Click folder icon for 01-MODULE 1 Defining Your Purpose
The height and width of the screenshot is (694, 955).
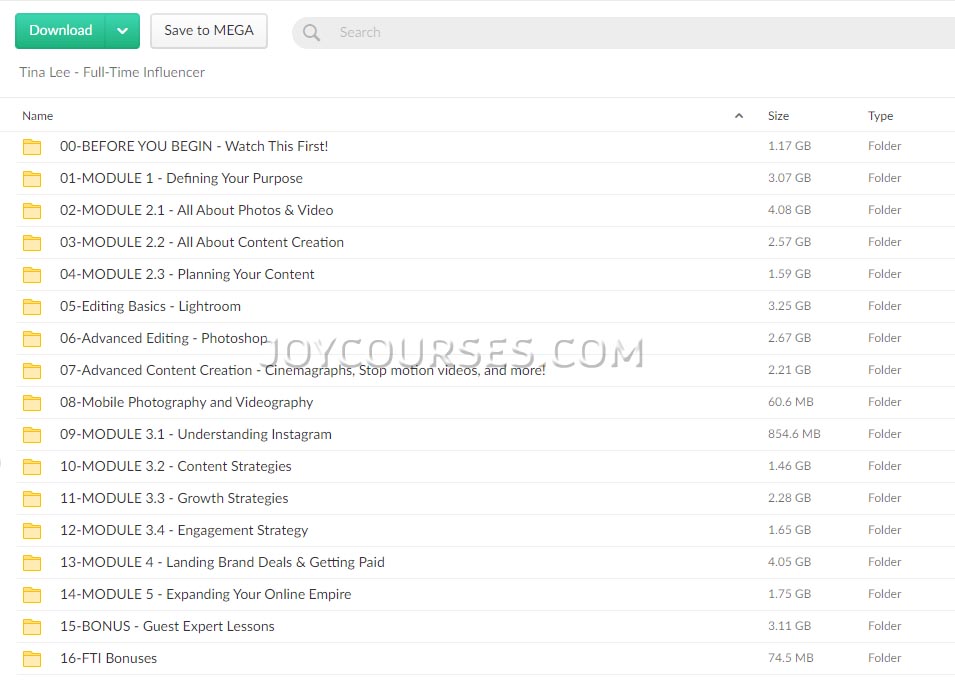32,179
